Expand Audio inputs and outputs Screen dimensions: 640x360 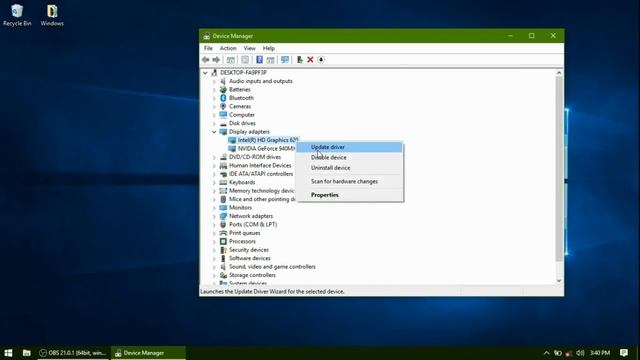214,81
